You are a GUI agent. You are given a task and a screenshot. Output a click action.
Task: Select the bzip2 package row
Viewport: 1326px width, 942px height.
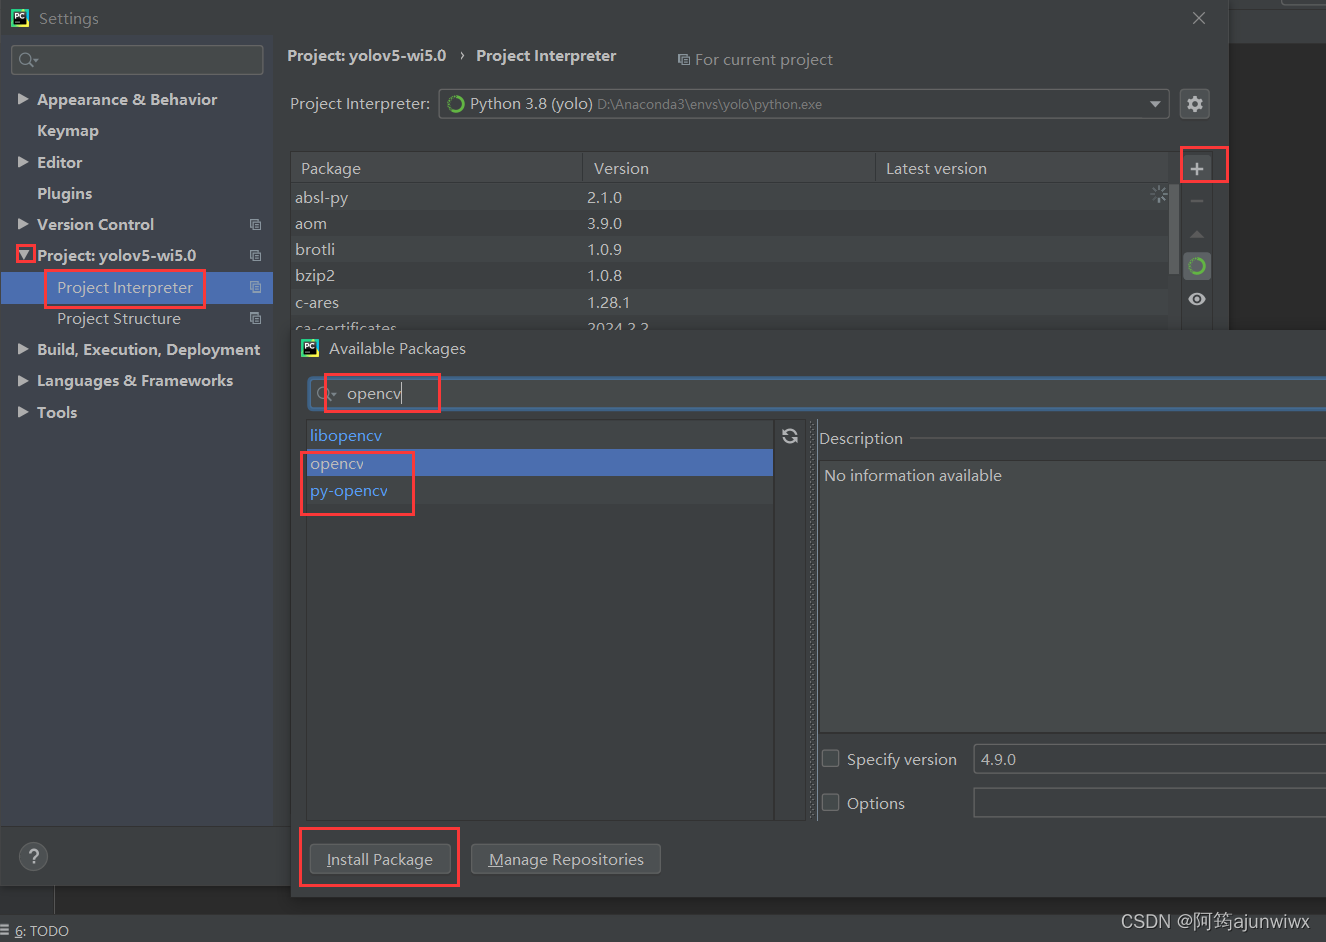(730, 275)
